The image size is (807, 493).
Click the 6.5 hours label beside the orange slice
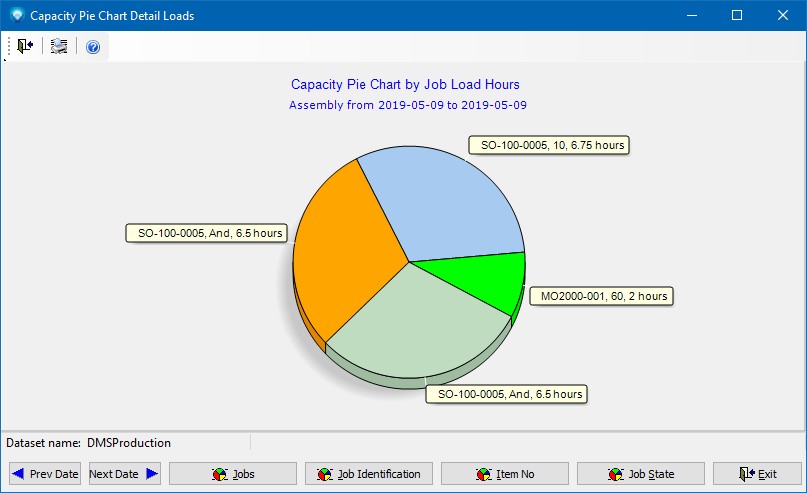207,233
